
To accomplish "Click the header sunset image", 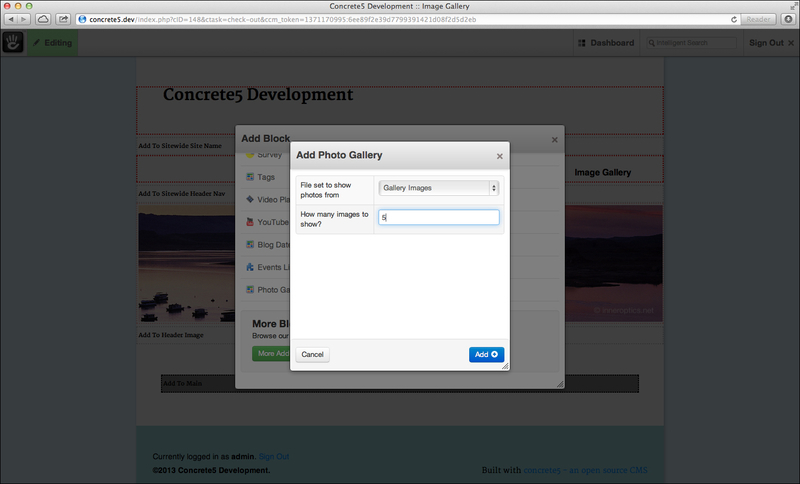I will tap(186, 263).
